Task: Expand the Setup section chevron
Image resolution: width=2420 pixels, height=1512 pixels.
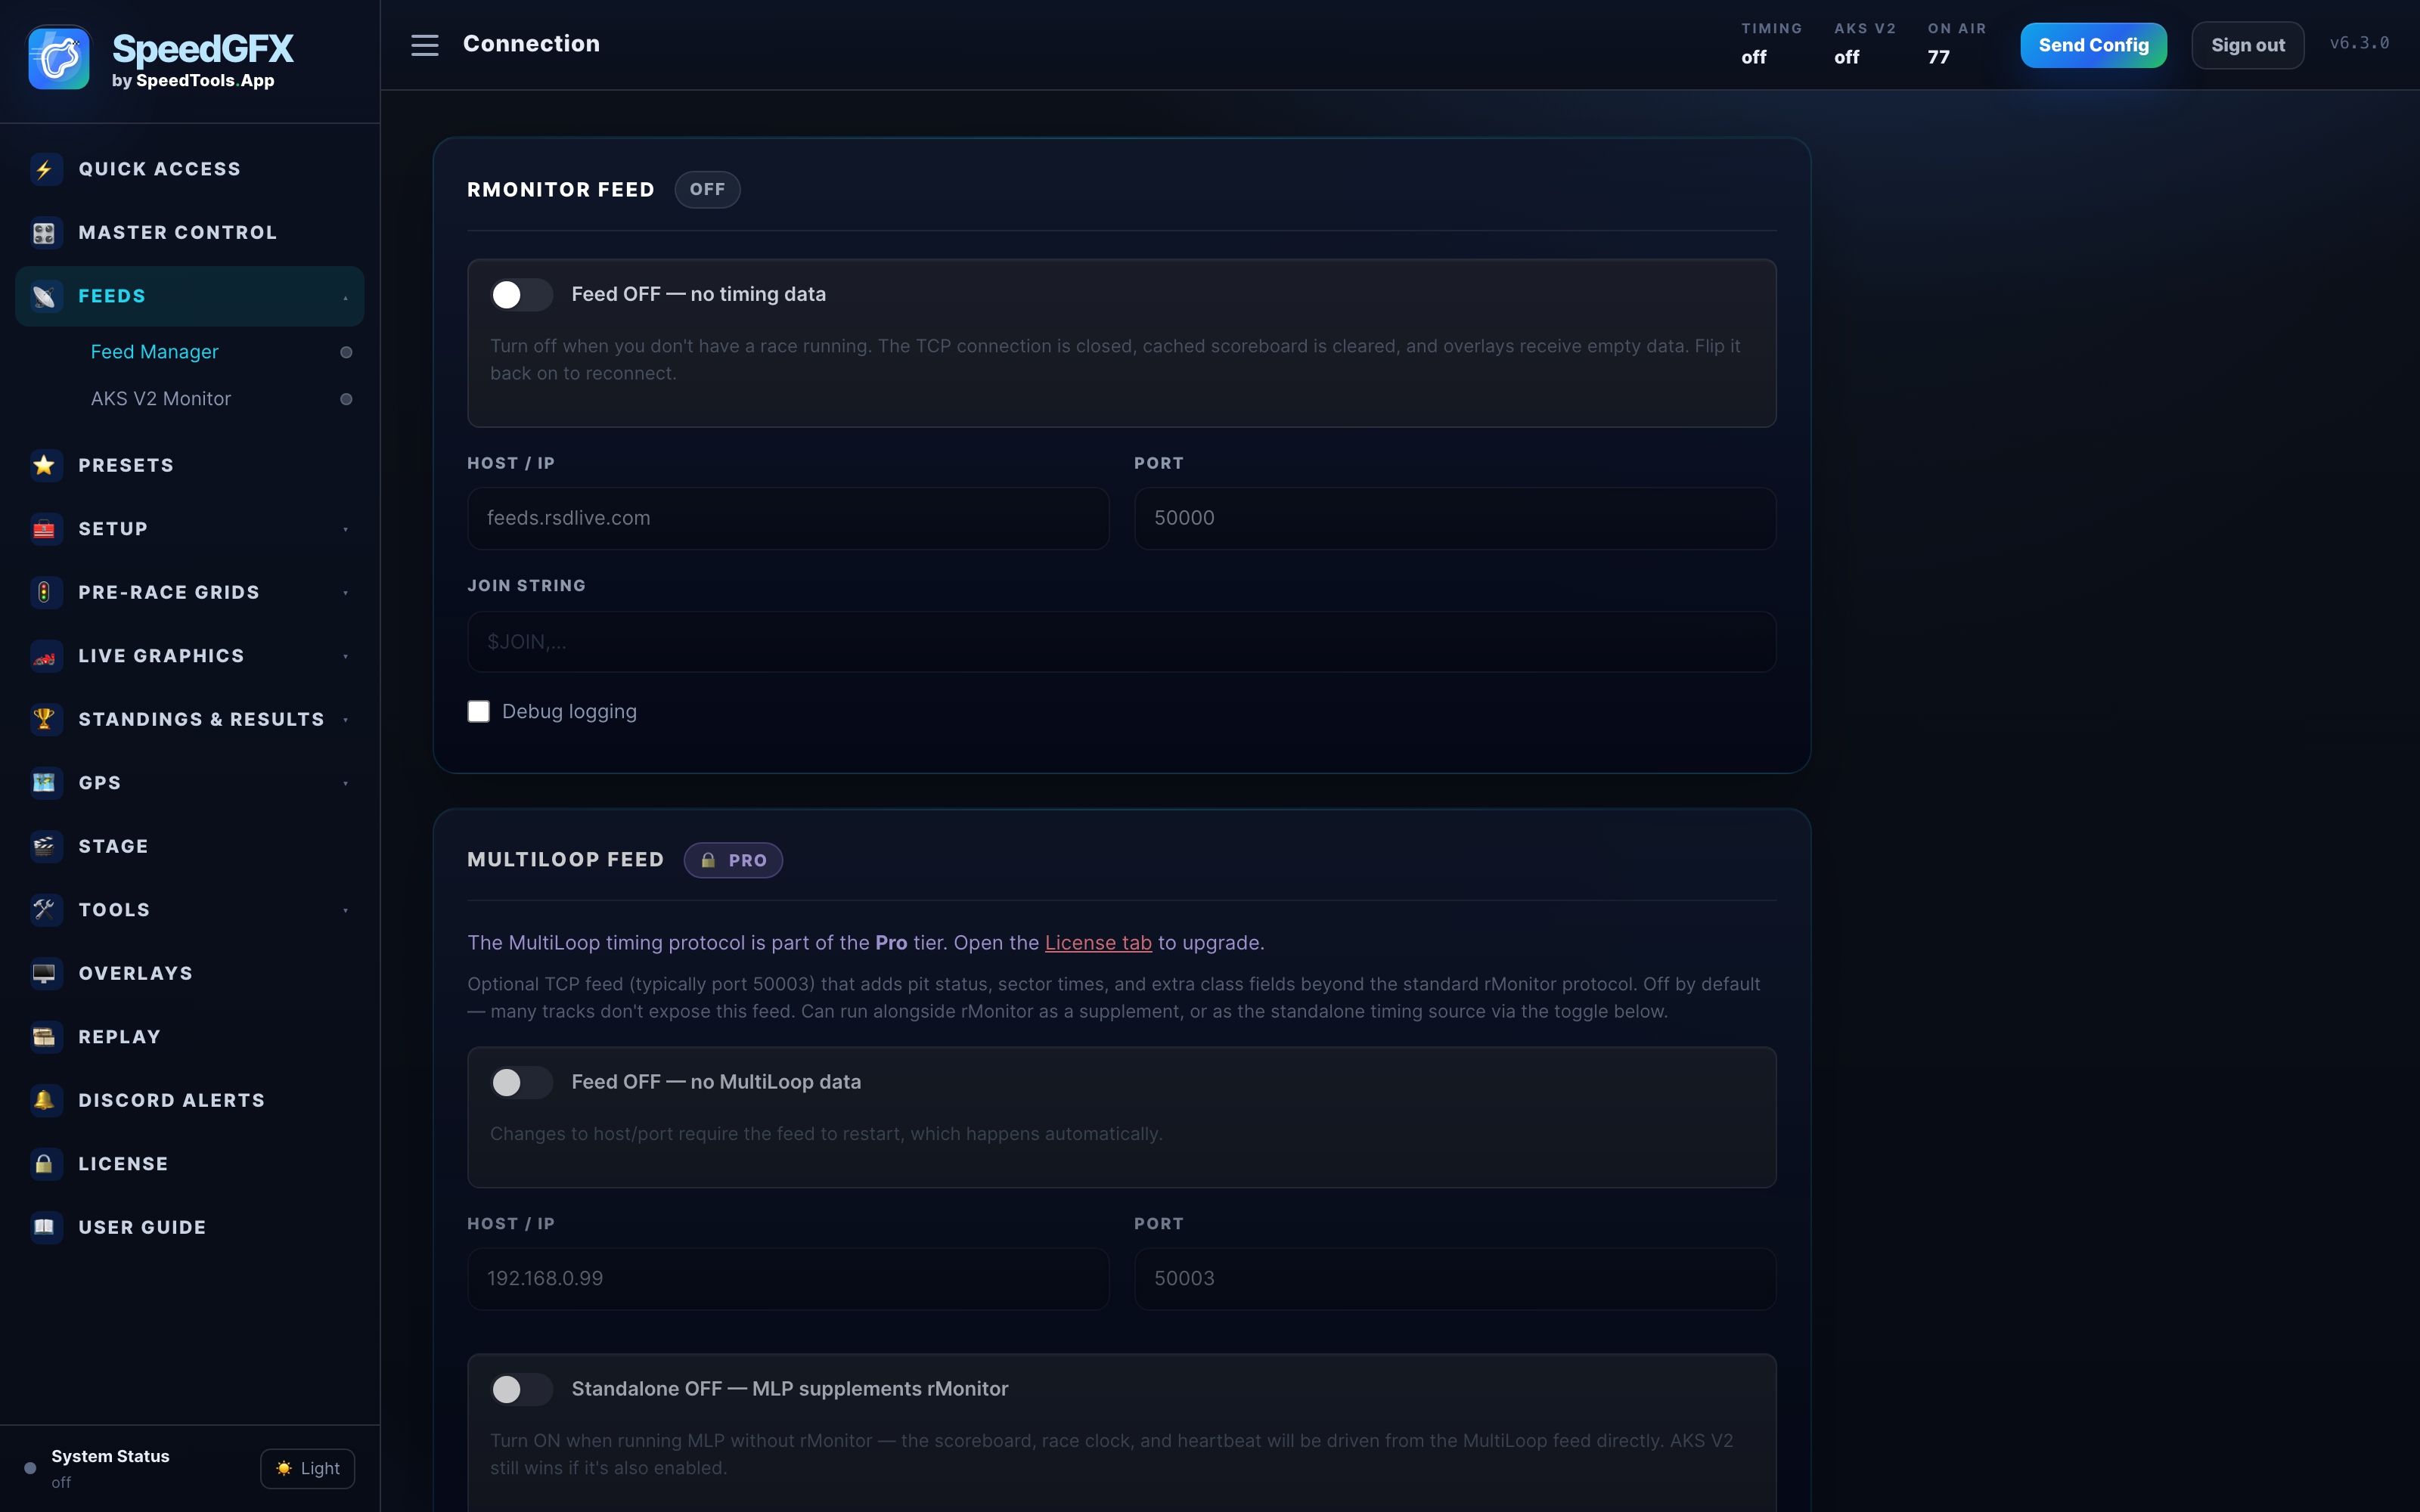Action: 346,529
